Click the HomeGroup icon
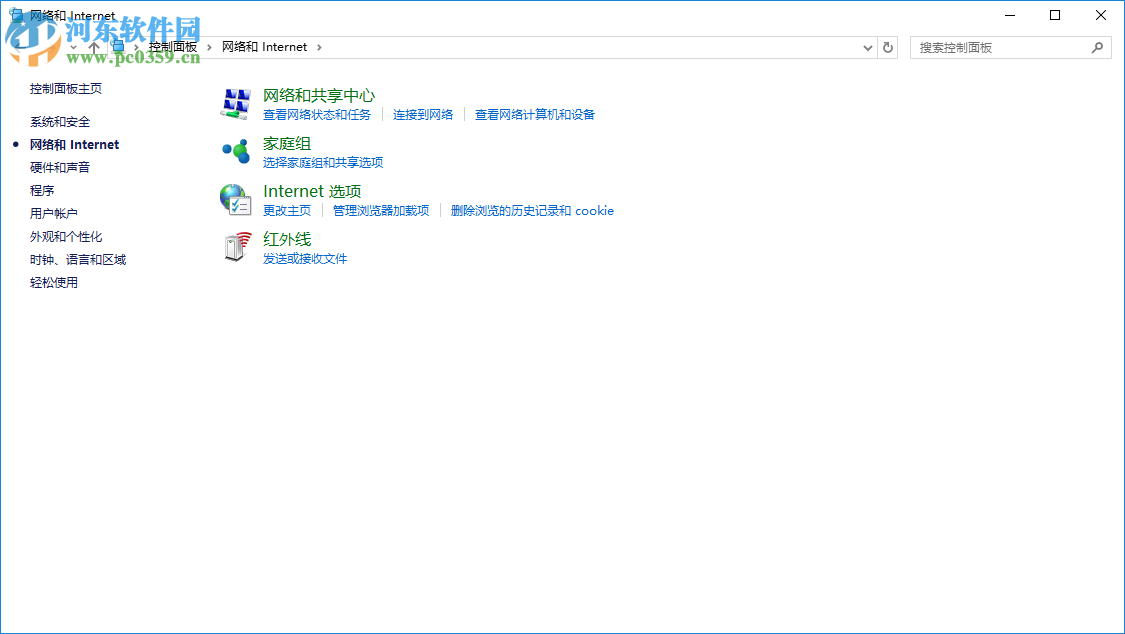Viewport: 1125px width, 634px height. pyautogui.click(x=234, y=151)
